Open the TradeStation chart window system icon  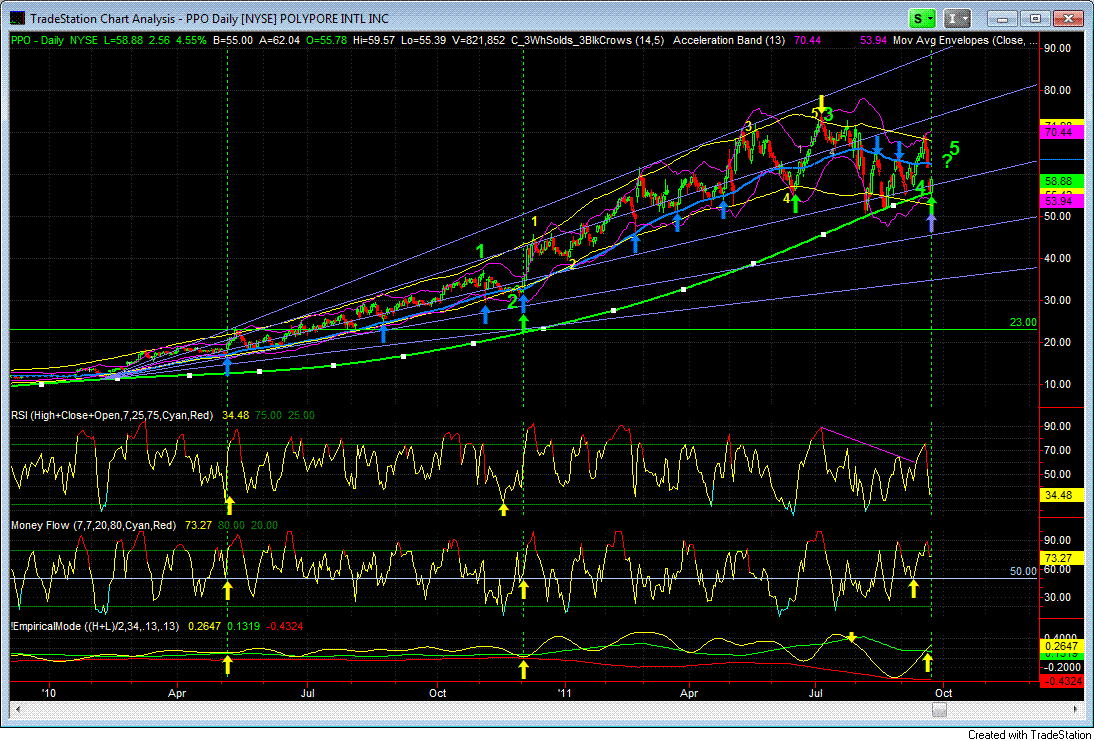pos(16,19)
